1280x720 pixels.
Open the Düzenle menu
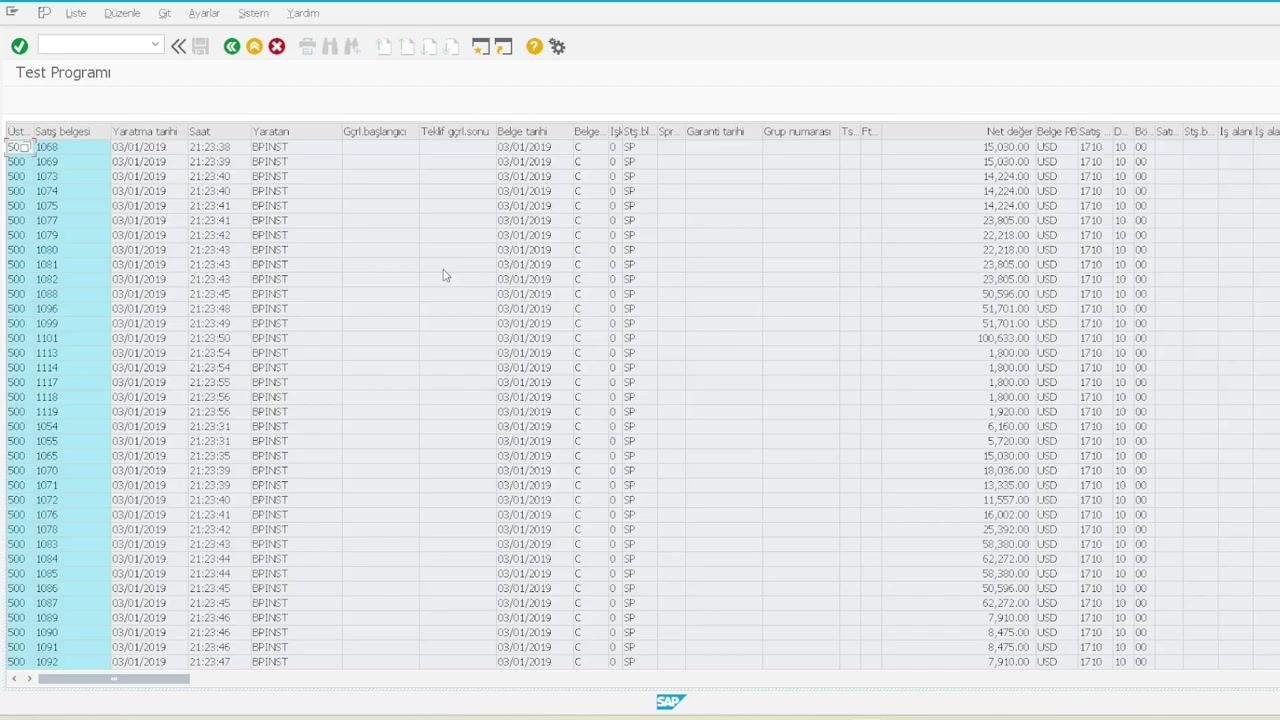(122, 13)
